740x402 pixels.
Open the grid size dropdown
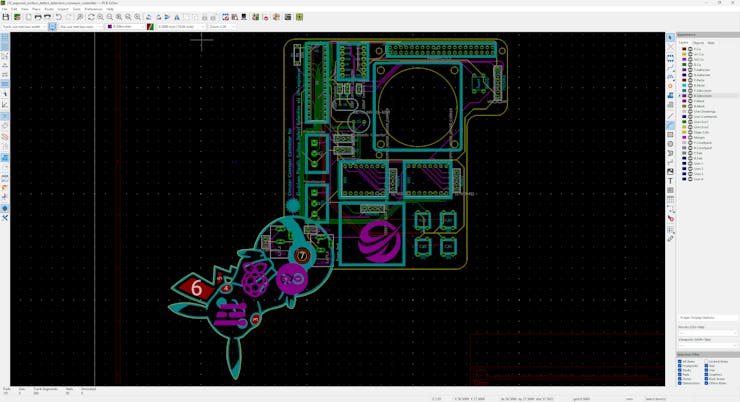click(x=181, y=27)
